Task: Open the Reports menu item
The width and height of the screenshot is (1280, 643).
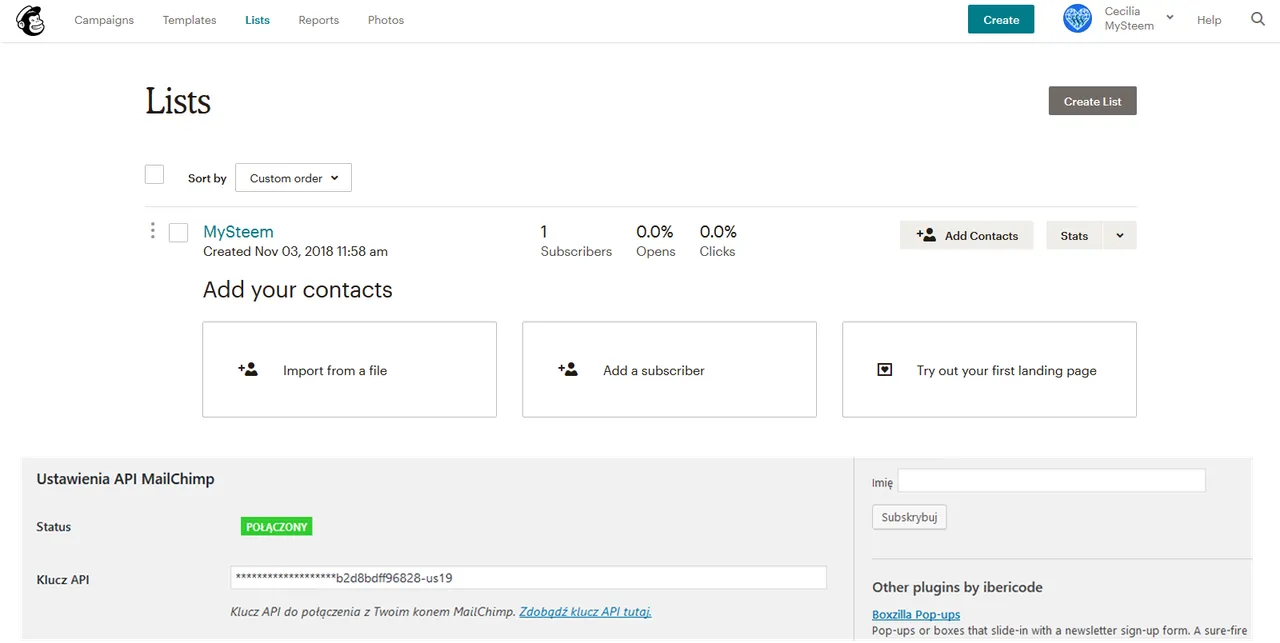Action: tap(318, 20)
